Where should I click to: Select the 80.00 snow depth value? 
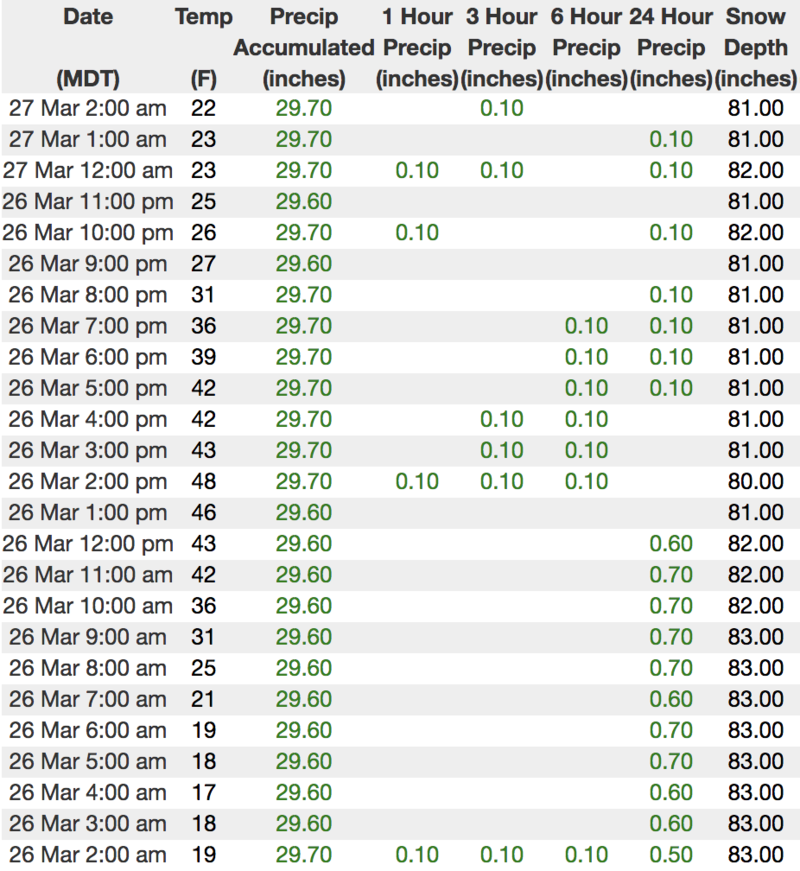(x=756, y=480)
